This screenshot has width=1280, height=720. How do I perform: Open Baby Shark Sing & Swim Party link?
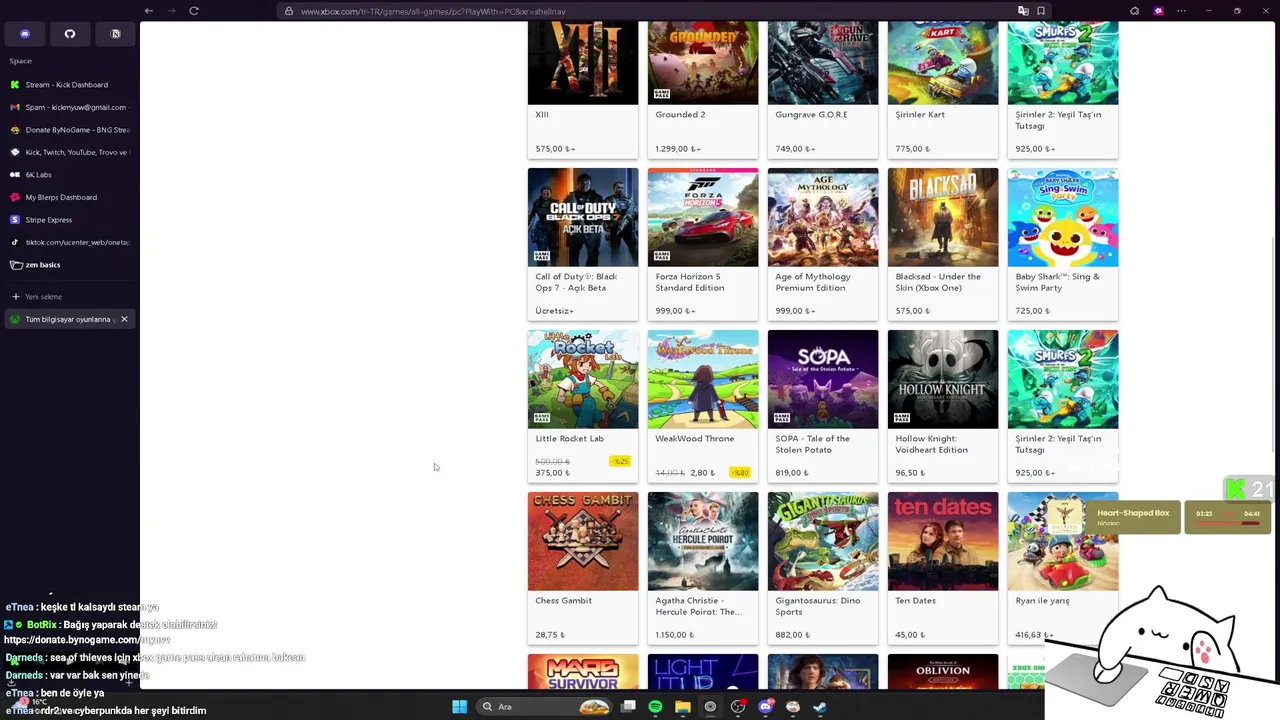click(1057, 282)
